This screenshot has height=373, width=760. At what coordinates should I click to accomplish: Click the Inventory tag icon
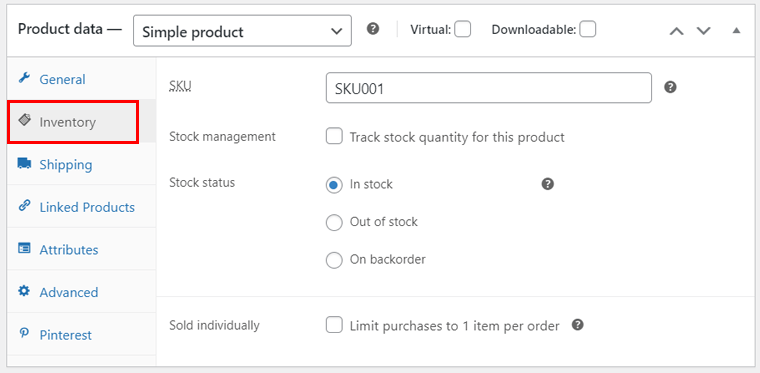pyautogui.click(x=24, y=120)
